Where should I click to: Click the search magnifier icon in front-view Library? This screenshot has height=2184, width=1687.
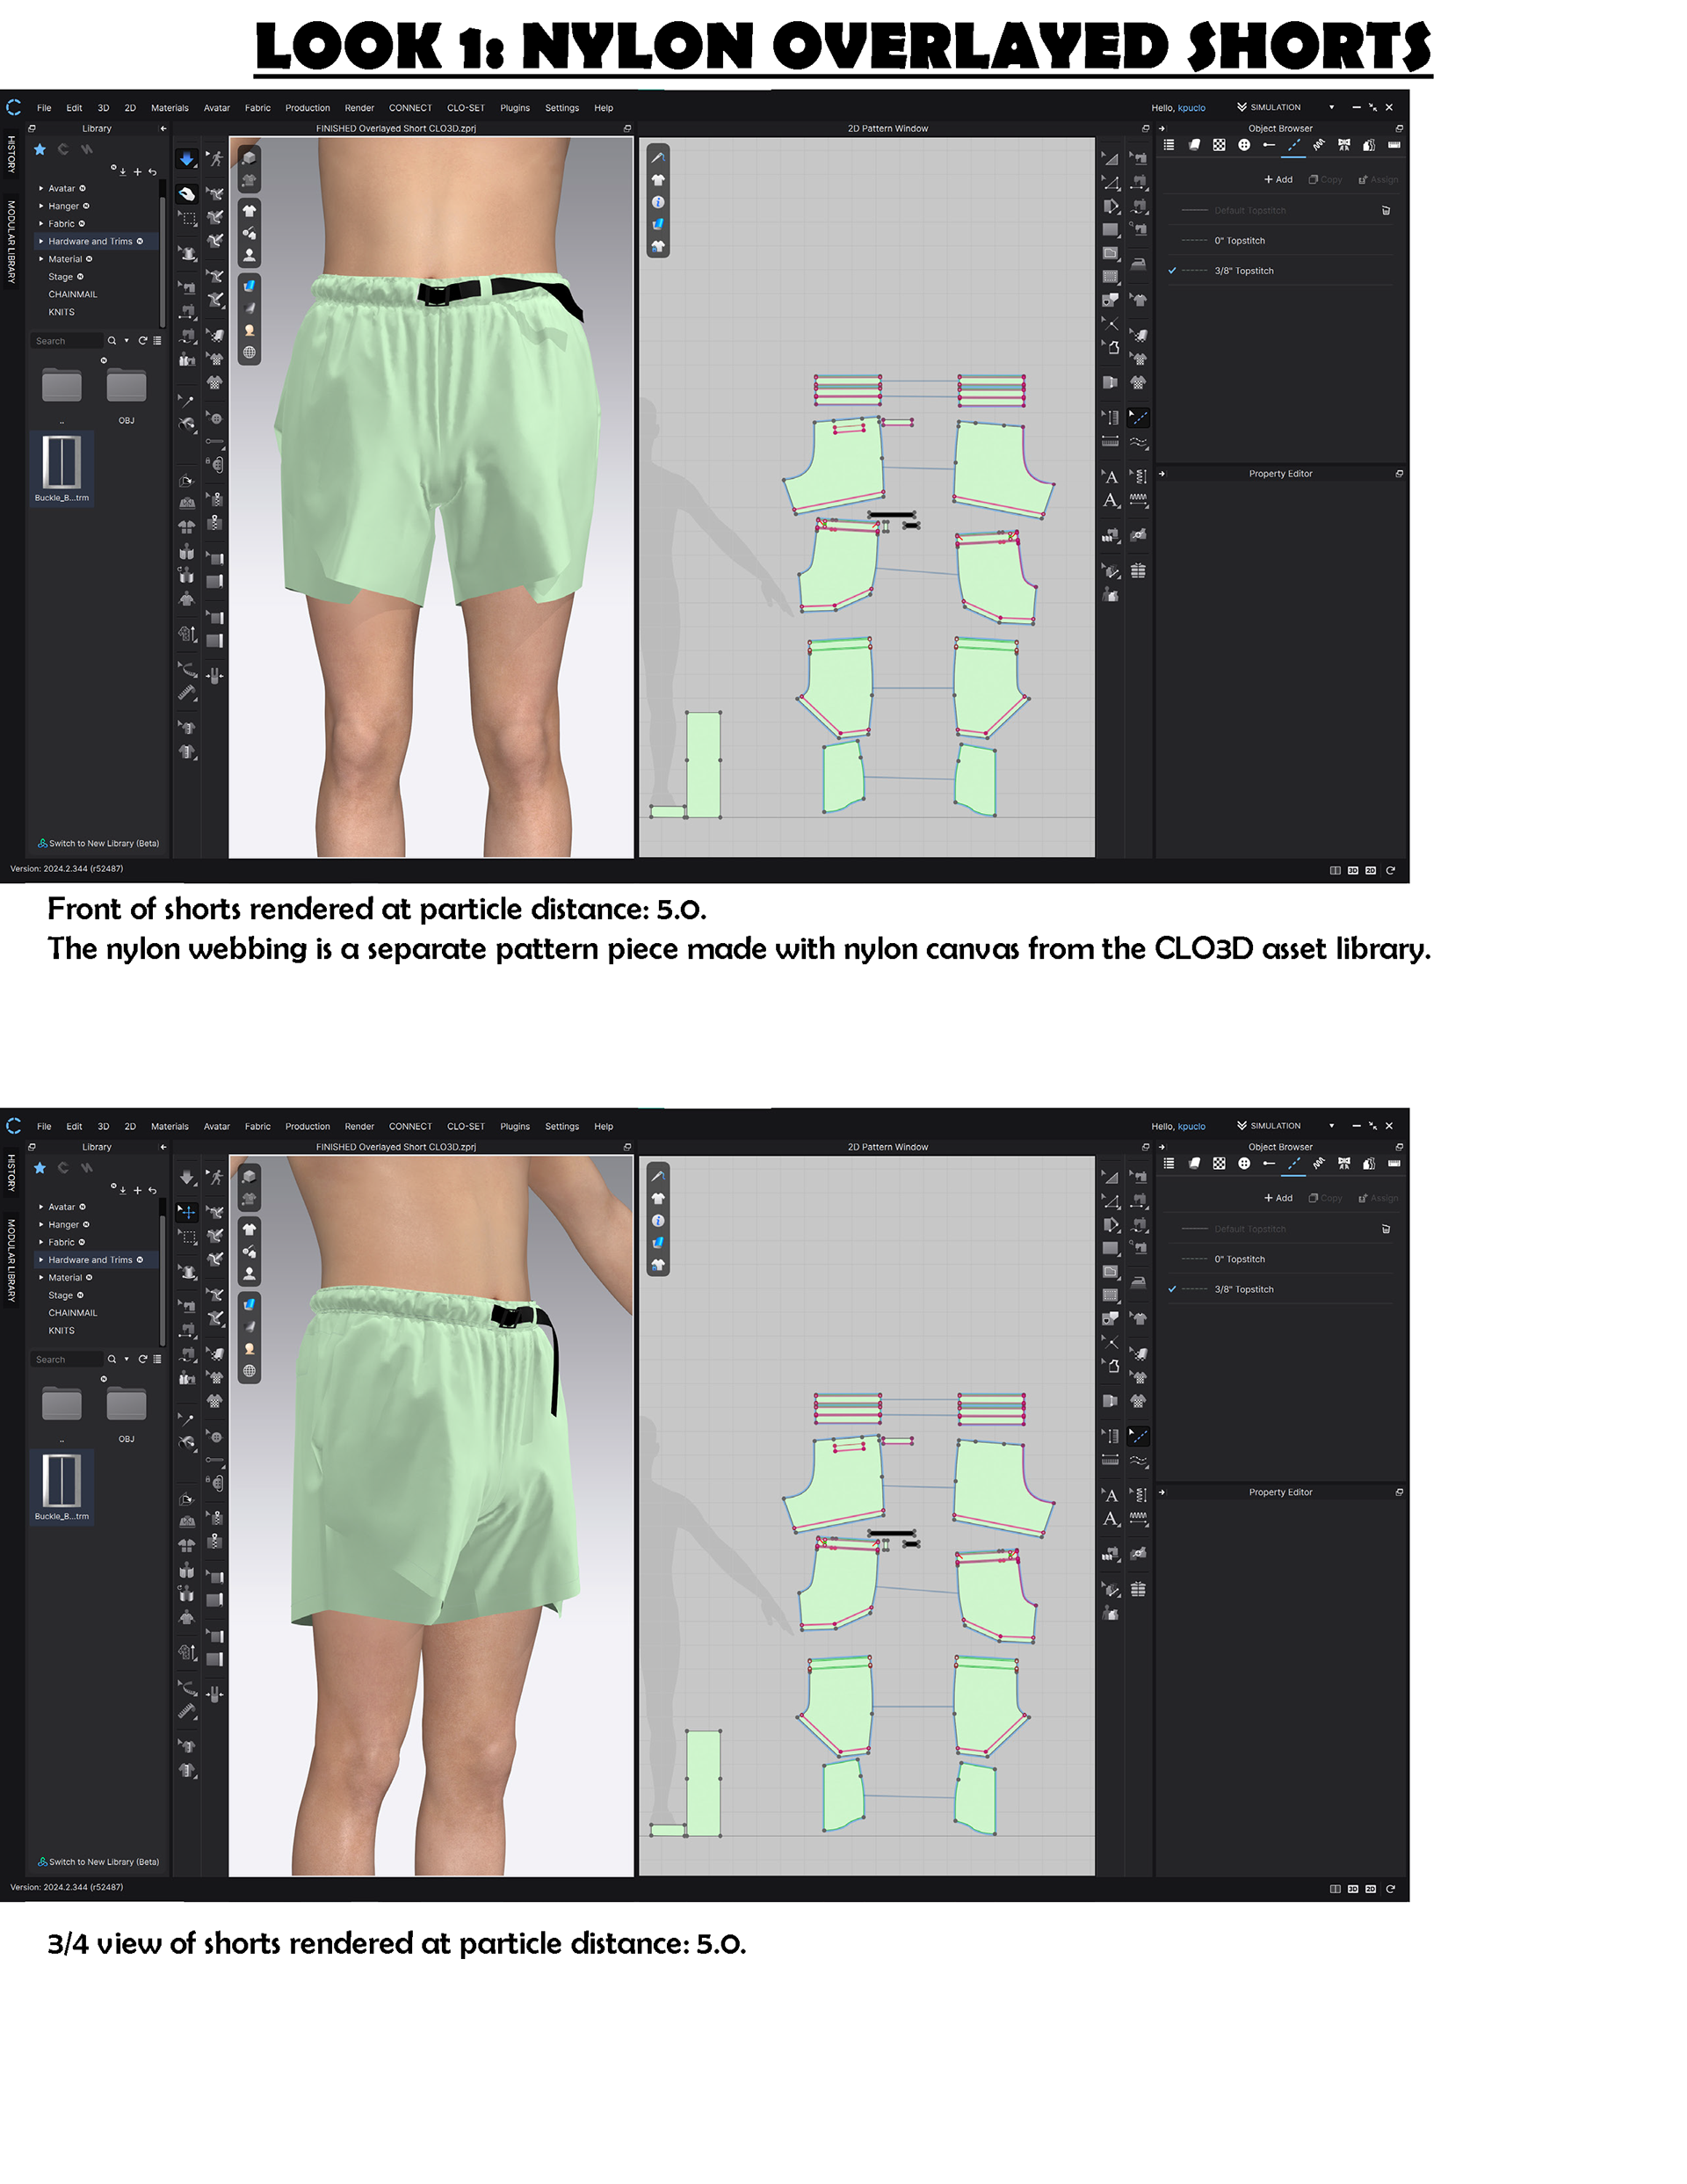click(x=112, y=341)
